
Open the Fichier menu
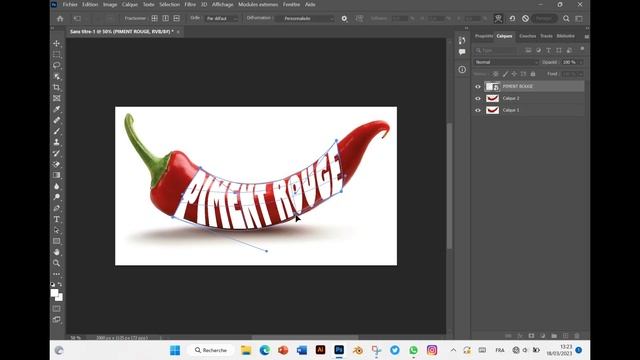70,4
